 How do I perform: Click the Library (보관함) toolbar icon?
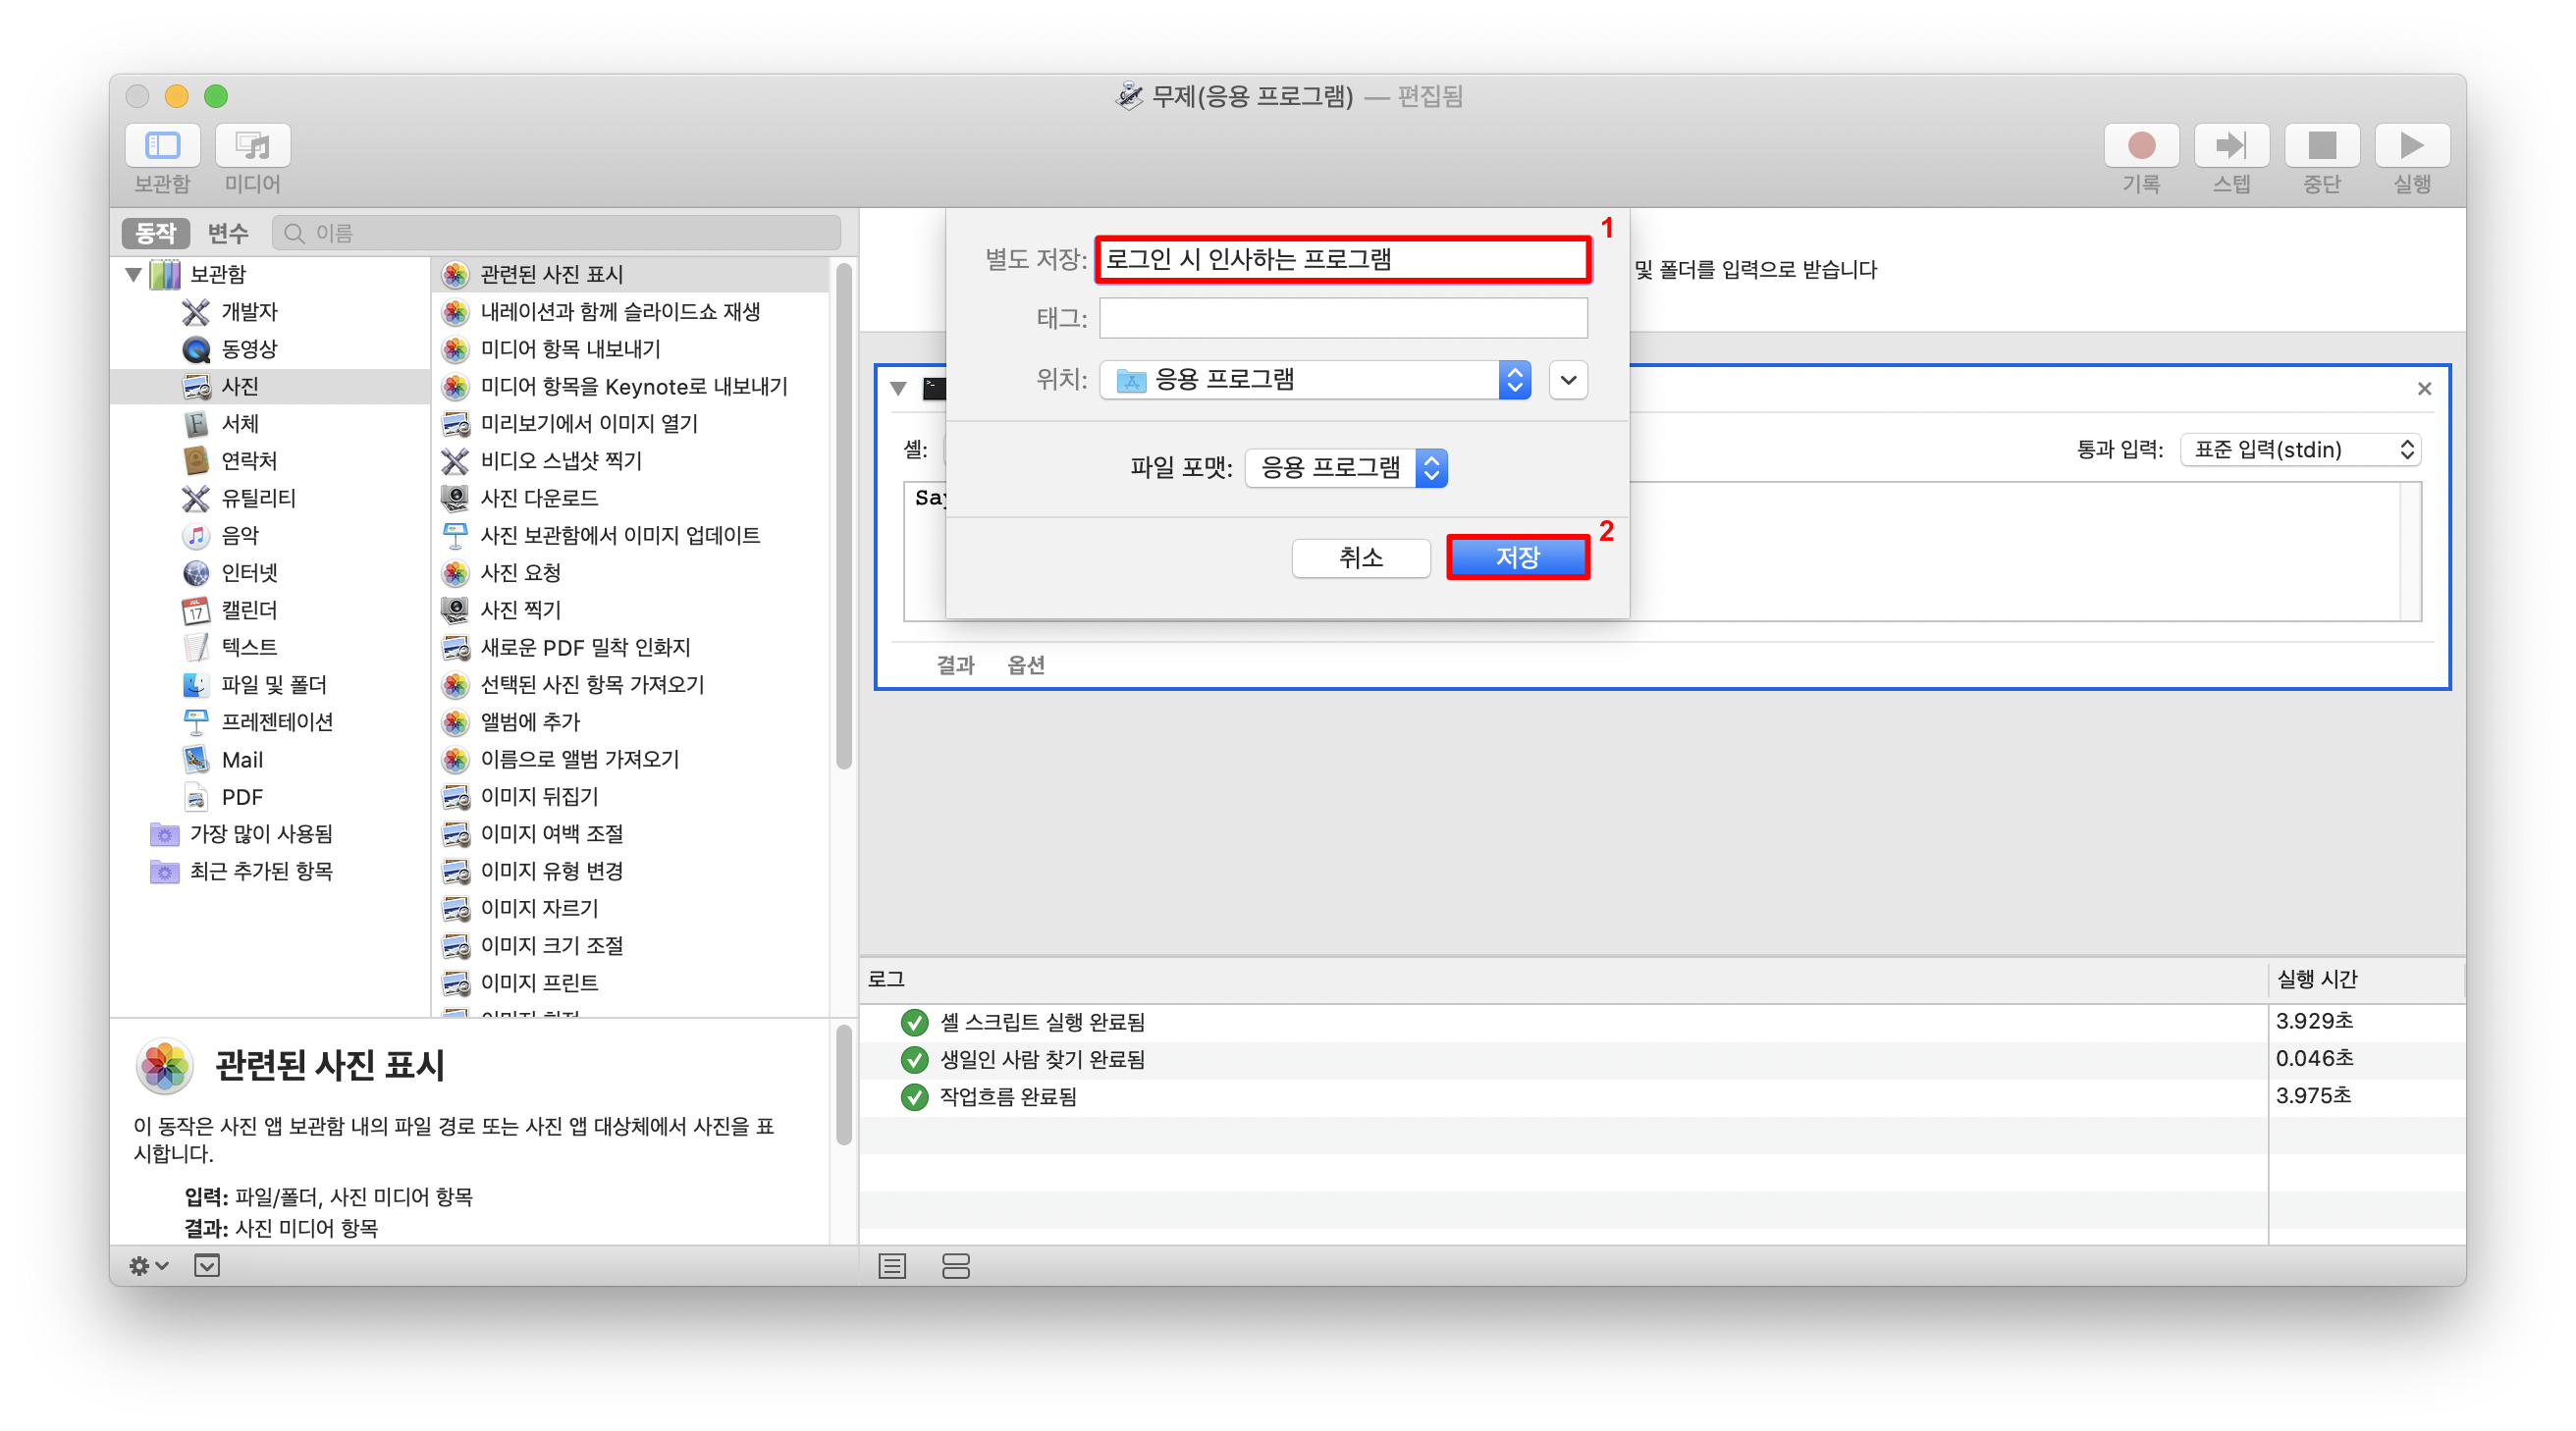162,146
